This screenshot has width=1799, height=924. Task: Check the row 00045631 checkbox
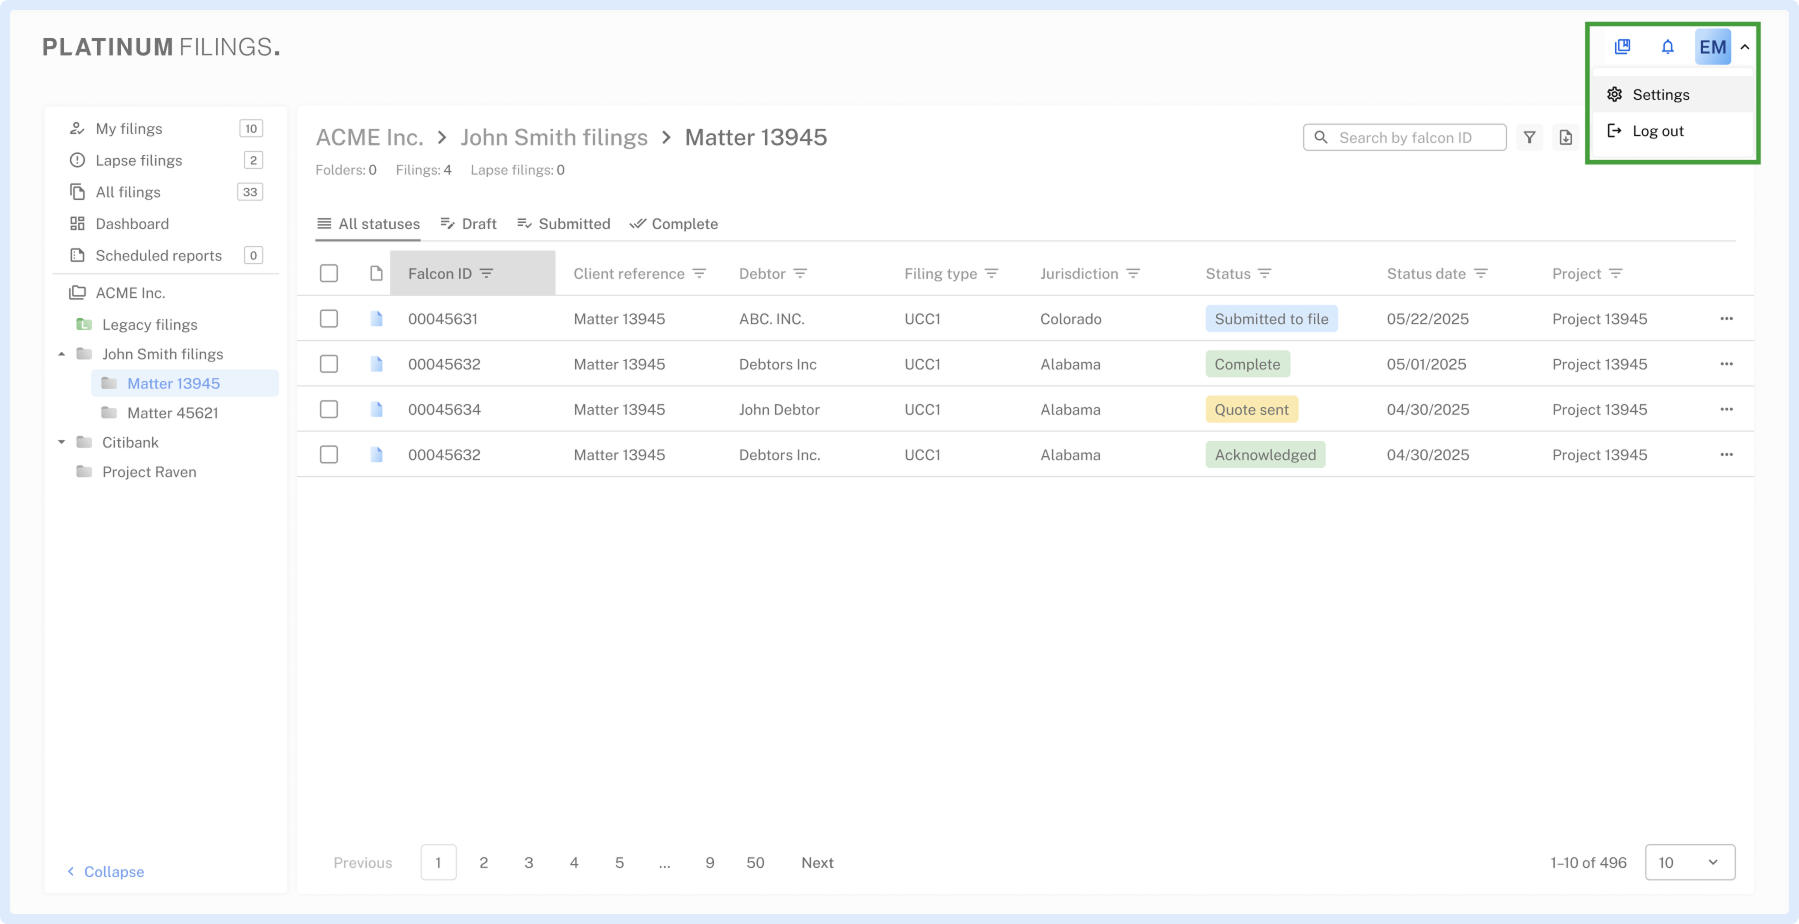(329, 319)
